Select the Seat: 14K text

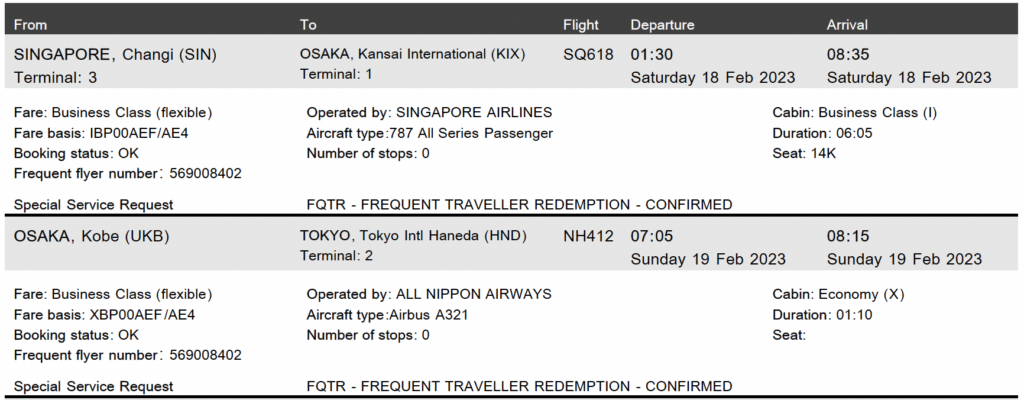pyautogui.click(x=803, y=153)
